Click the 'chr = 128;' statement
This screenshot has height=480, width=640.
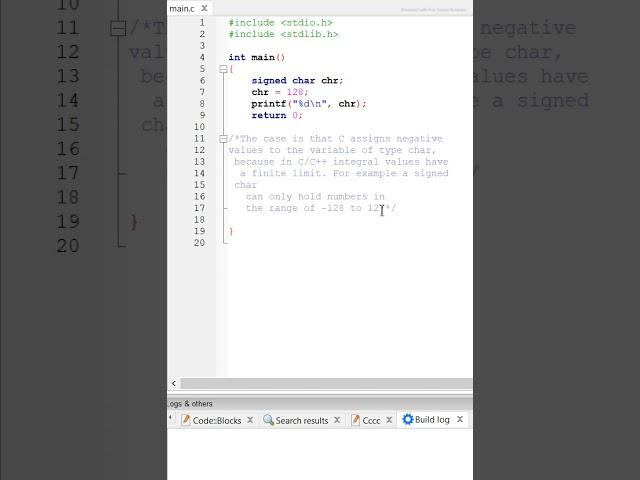[280, 92]
